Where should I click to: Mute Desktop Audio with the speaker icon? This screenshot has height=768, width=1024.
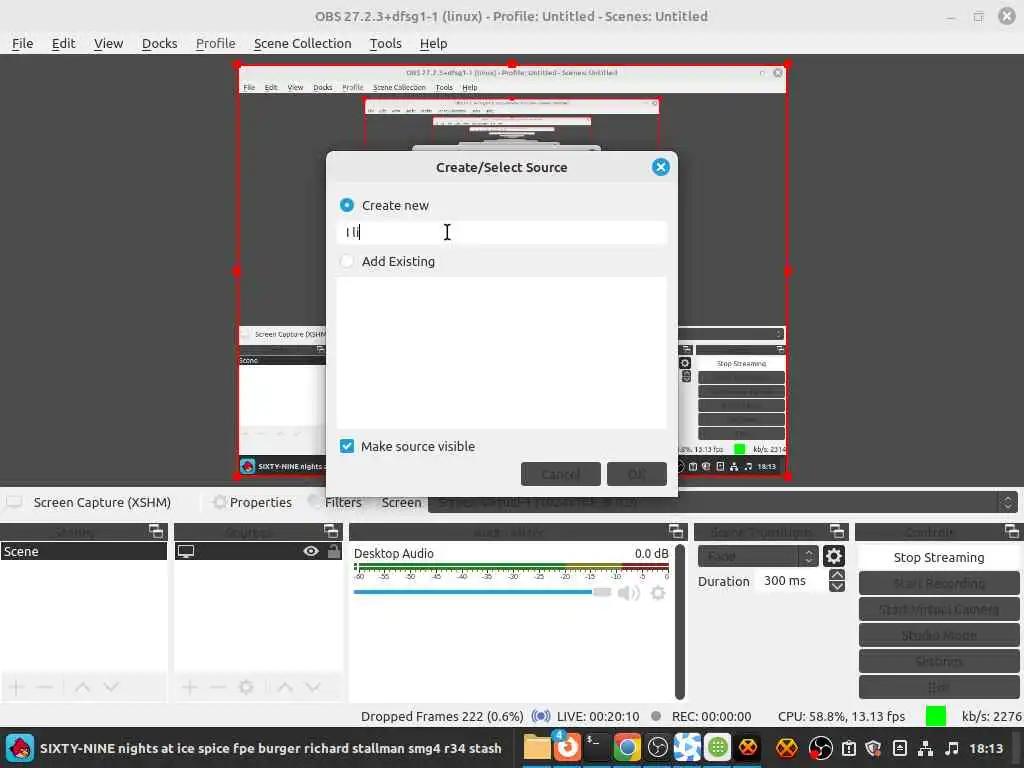coord(628,593)
